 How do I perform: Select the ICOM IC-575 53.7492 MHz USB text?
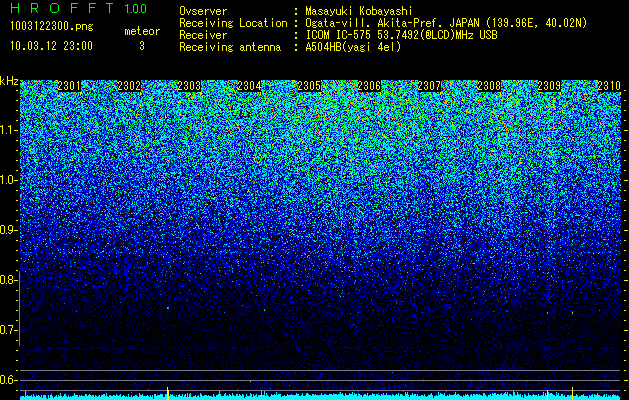click(401, 35)
